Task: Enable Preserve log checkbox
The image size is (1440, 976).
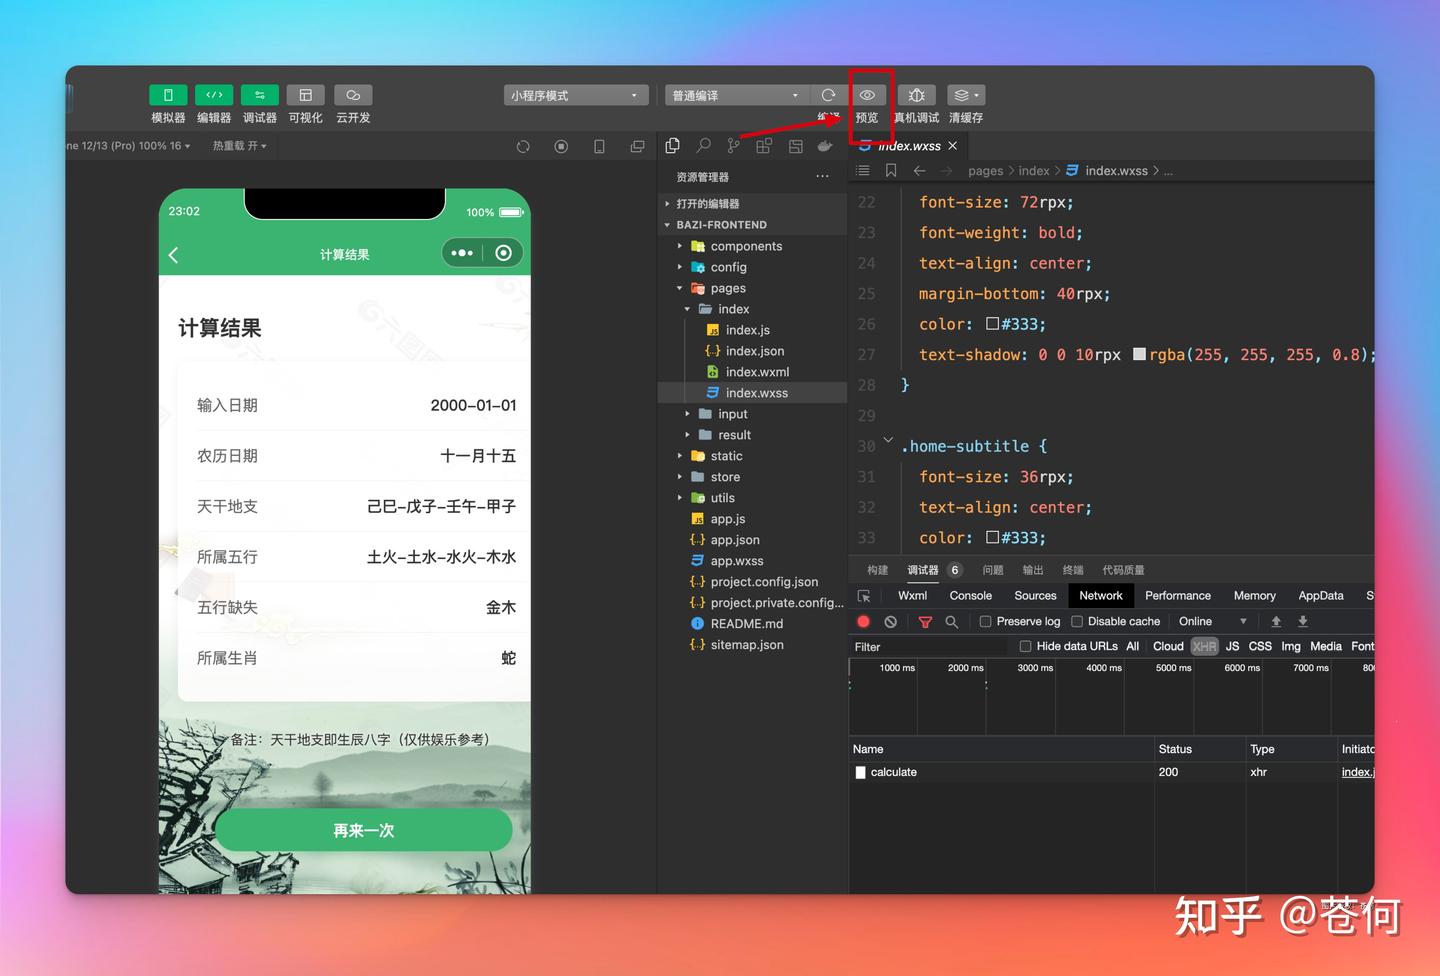Action: point(986,622)
